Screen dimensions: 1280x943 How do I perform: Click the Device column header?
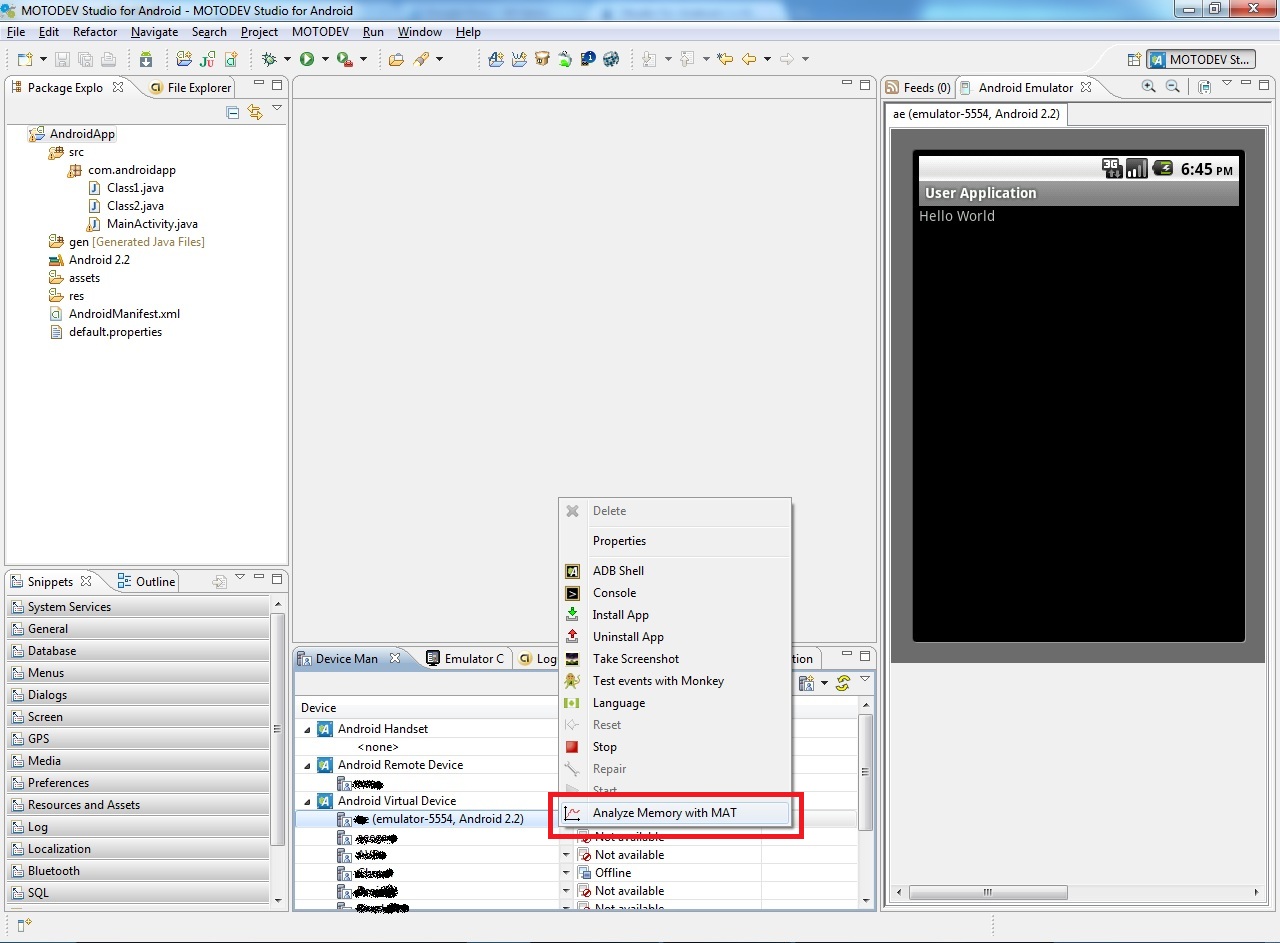coord(427,708)
